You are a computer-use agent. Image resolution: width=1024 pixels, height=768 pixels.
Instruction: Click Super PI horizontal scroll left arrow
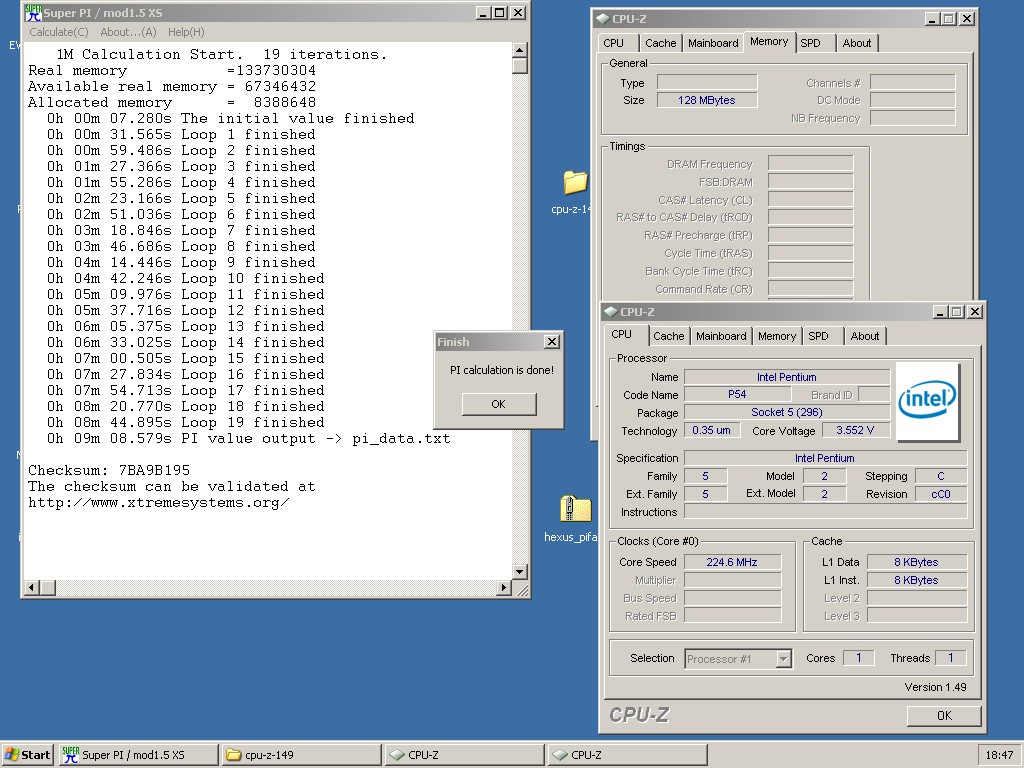coord(31,588)
